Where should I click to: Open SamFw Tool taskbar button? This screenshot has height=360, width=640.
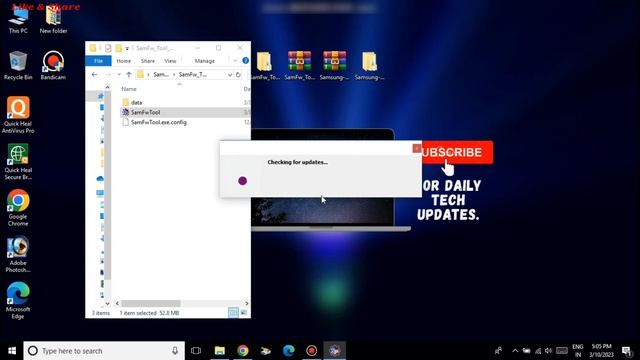coord(335,351)
